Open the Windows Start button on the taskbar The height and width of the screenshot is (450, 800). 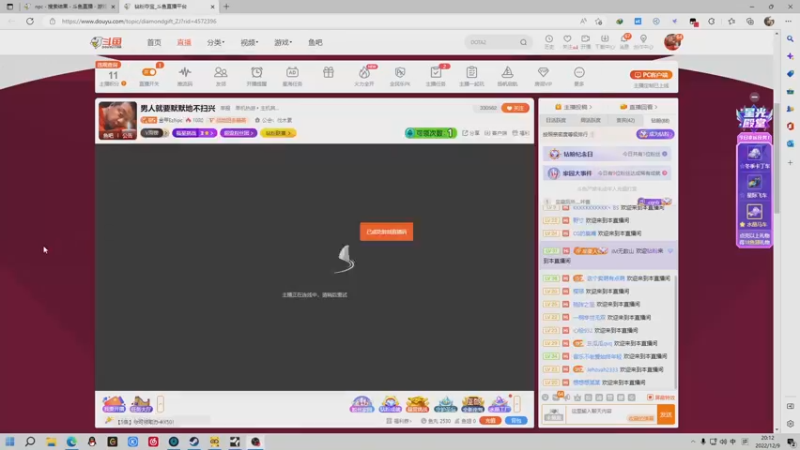coord(10,441)
